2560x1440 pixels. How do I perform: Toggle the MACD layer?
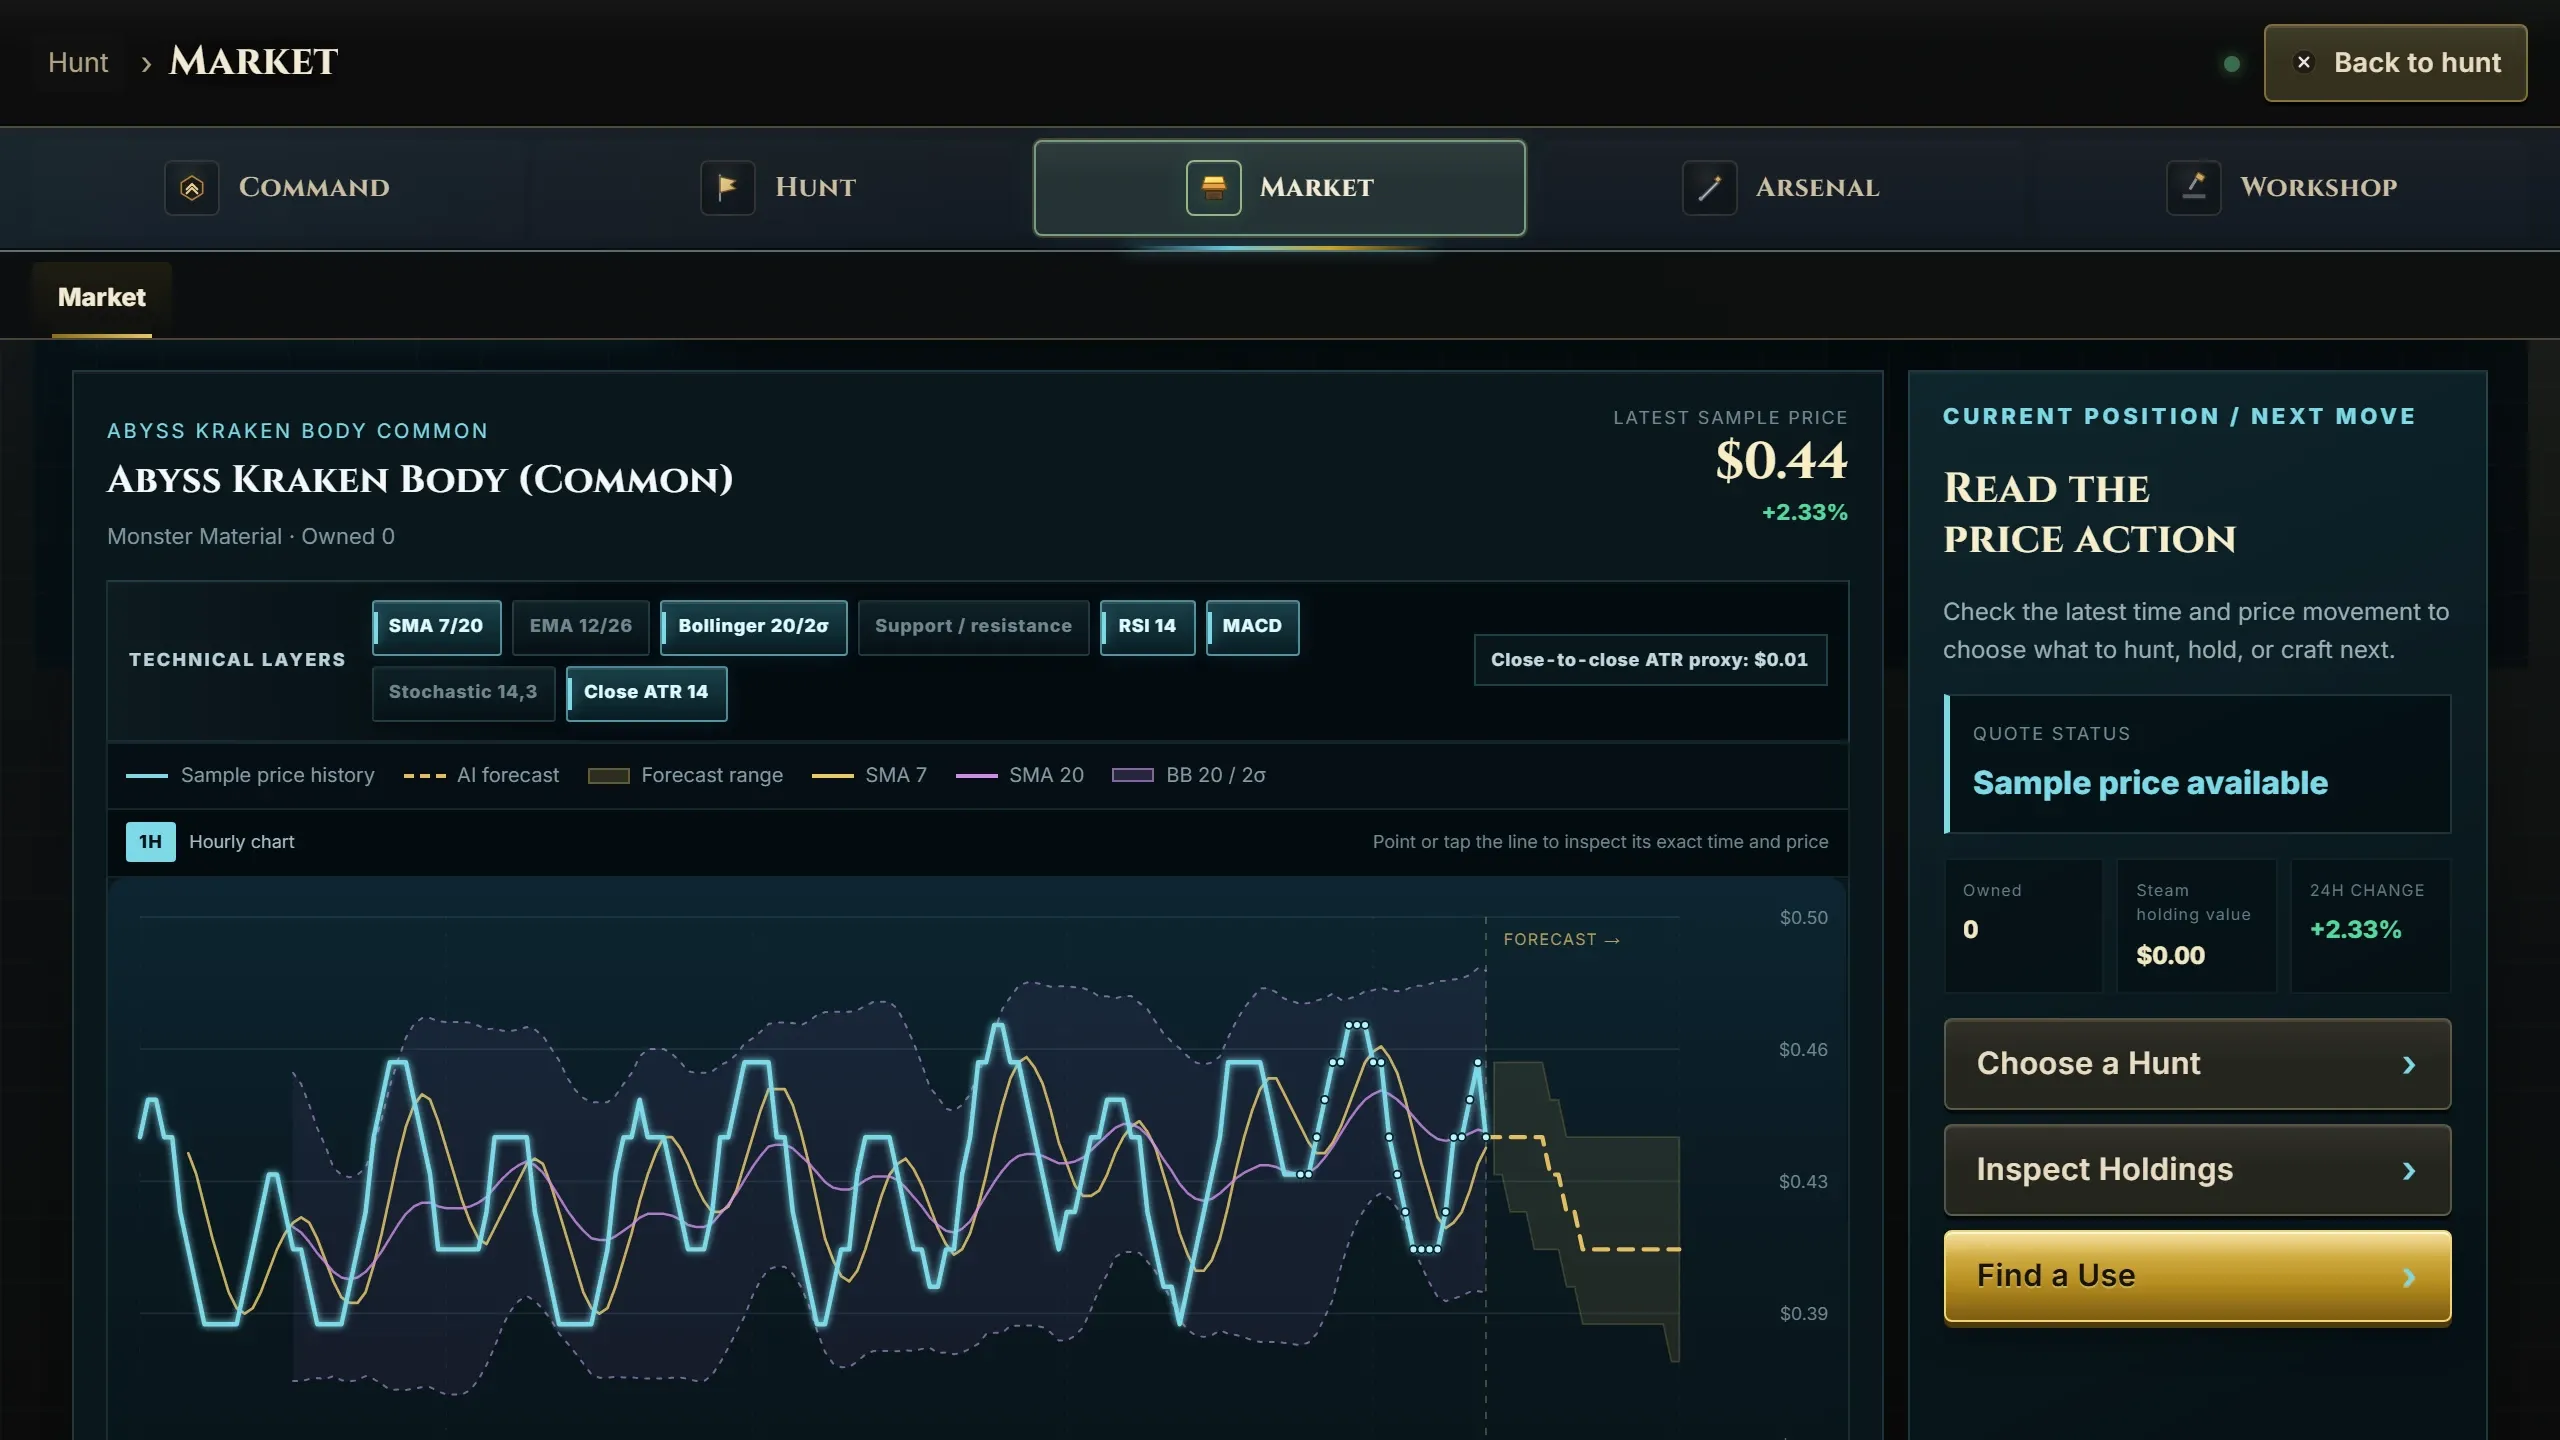(1252, 627)
